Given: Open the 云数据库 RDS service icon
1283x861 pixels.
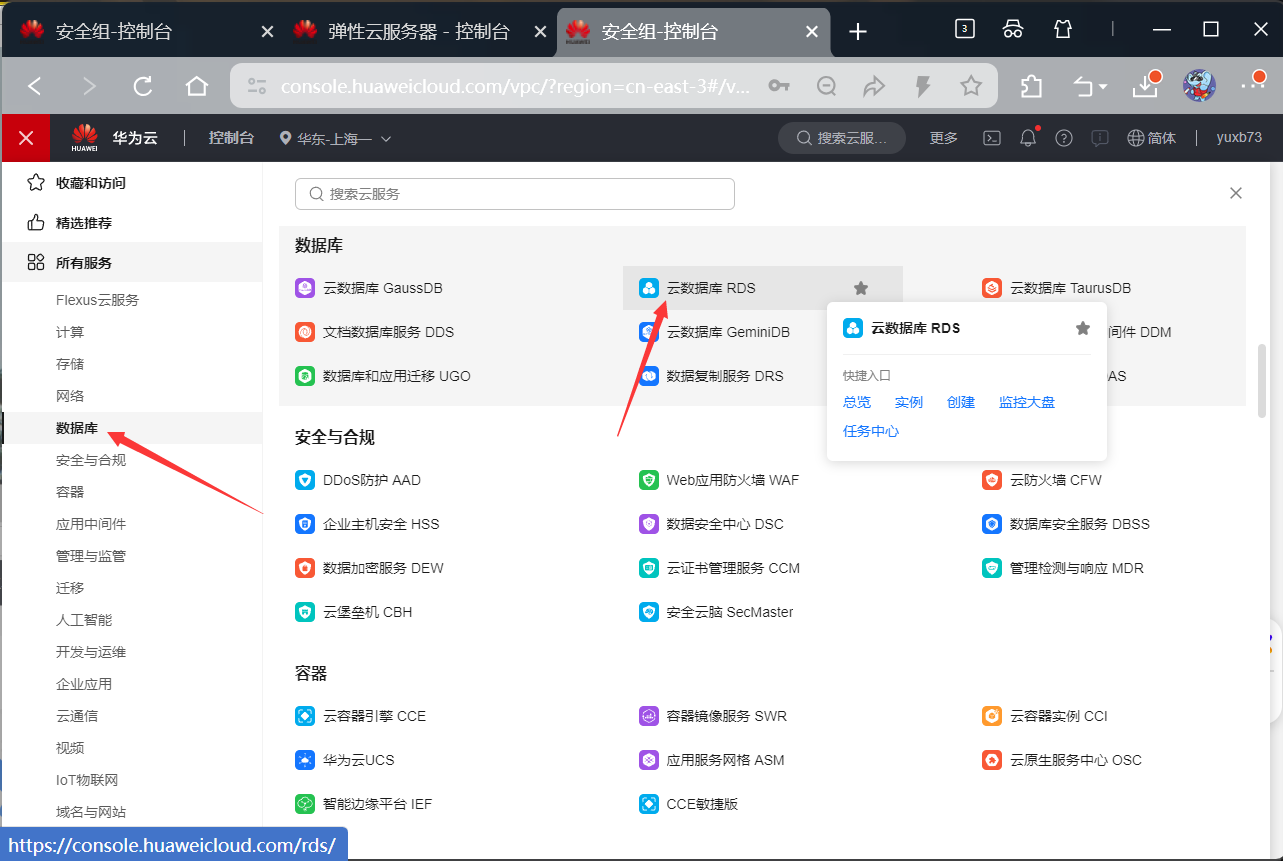Looking at the screenshot, I should [x=649, y=288].
